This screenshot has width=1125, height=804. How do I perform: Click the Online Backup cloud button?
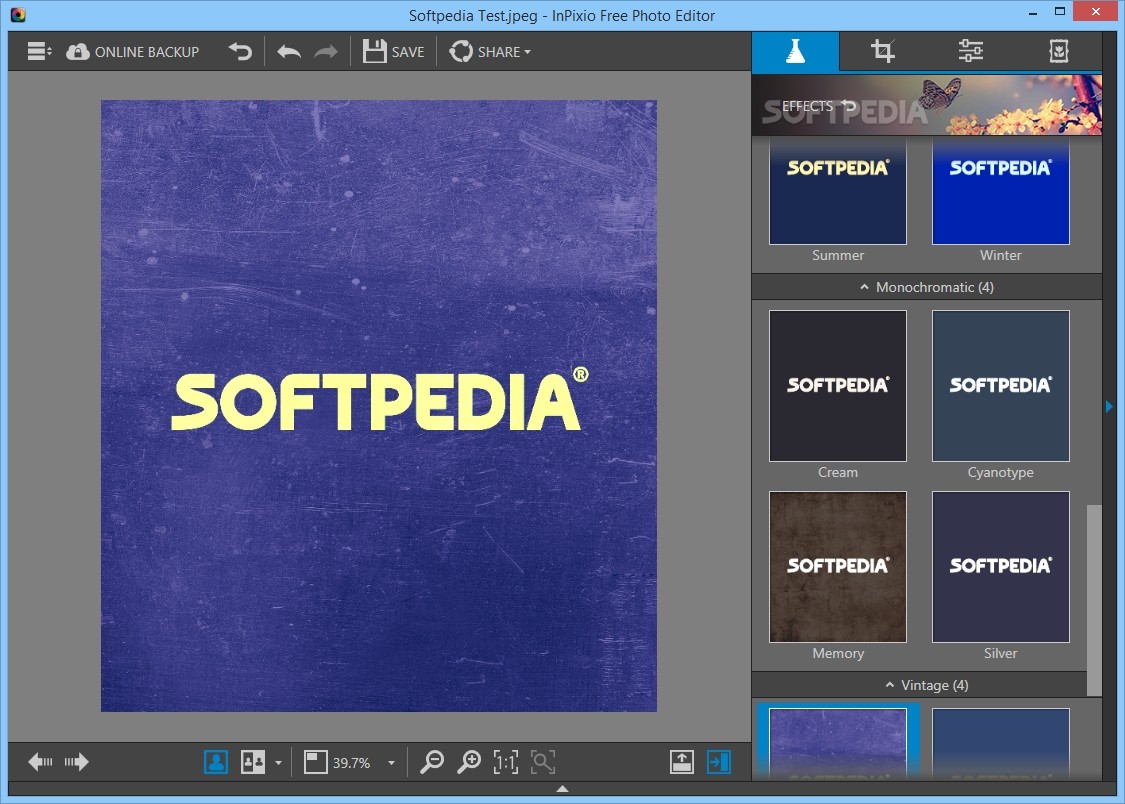133,52
